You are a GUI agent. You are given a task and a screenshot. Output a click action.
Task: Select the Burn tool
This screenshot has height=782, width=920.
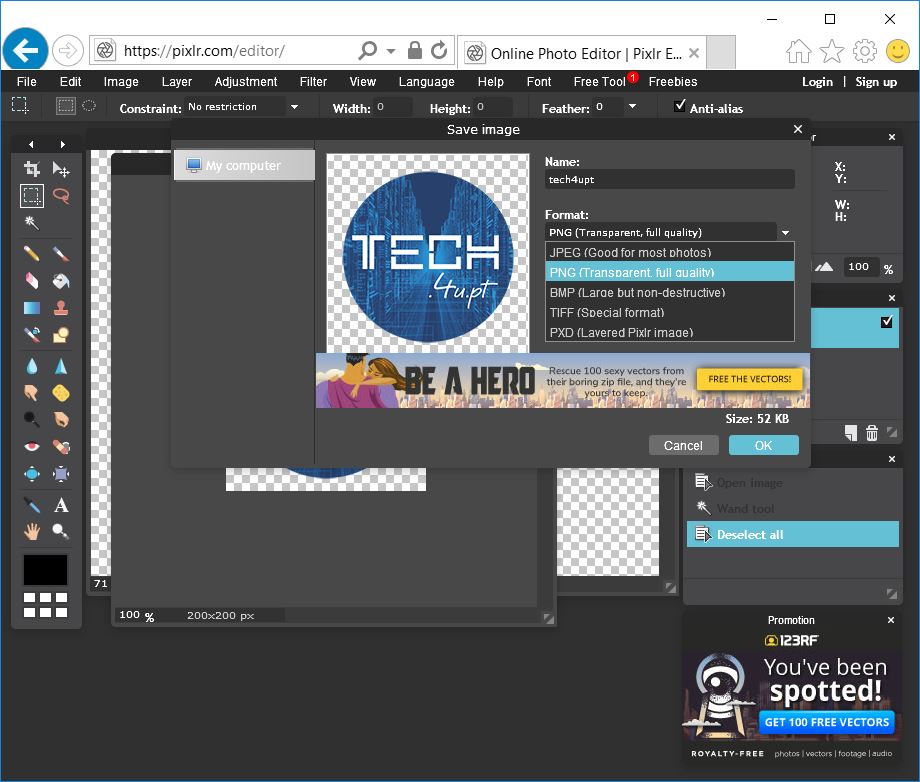[x=61, y=419]
